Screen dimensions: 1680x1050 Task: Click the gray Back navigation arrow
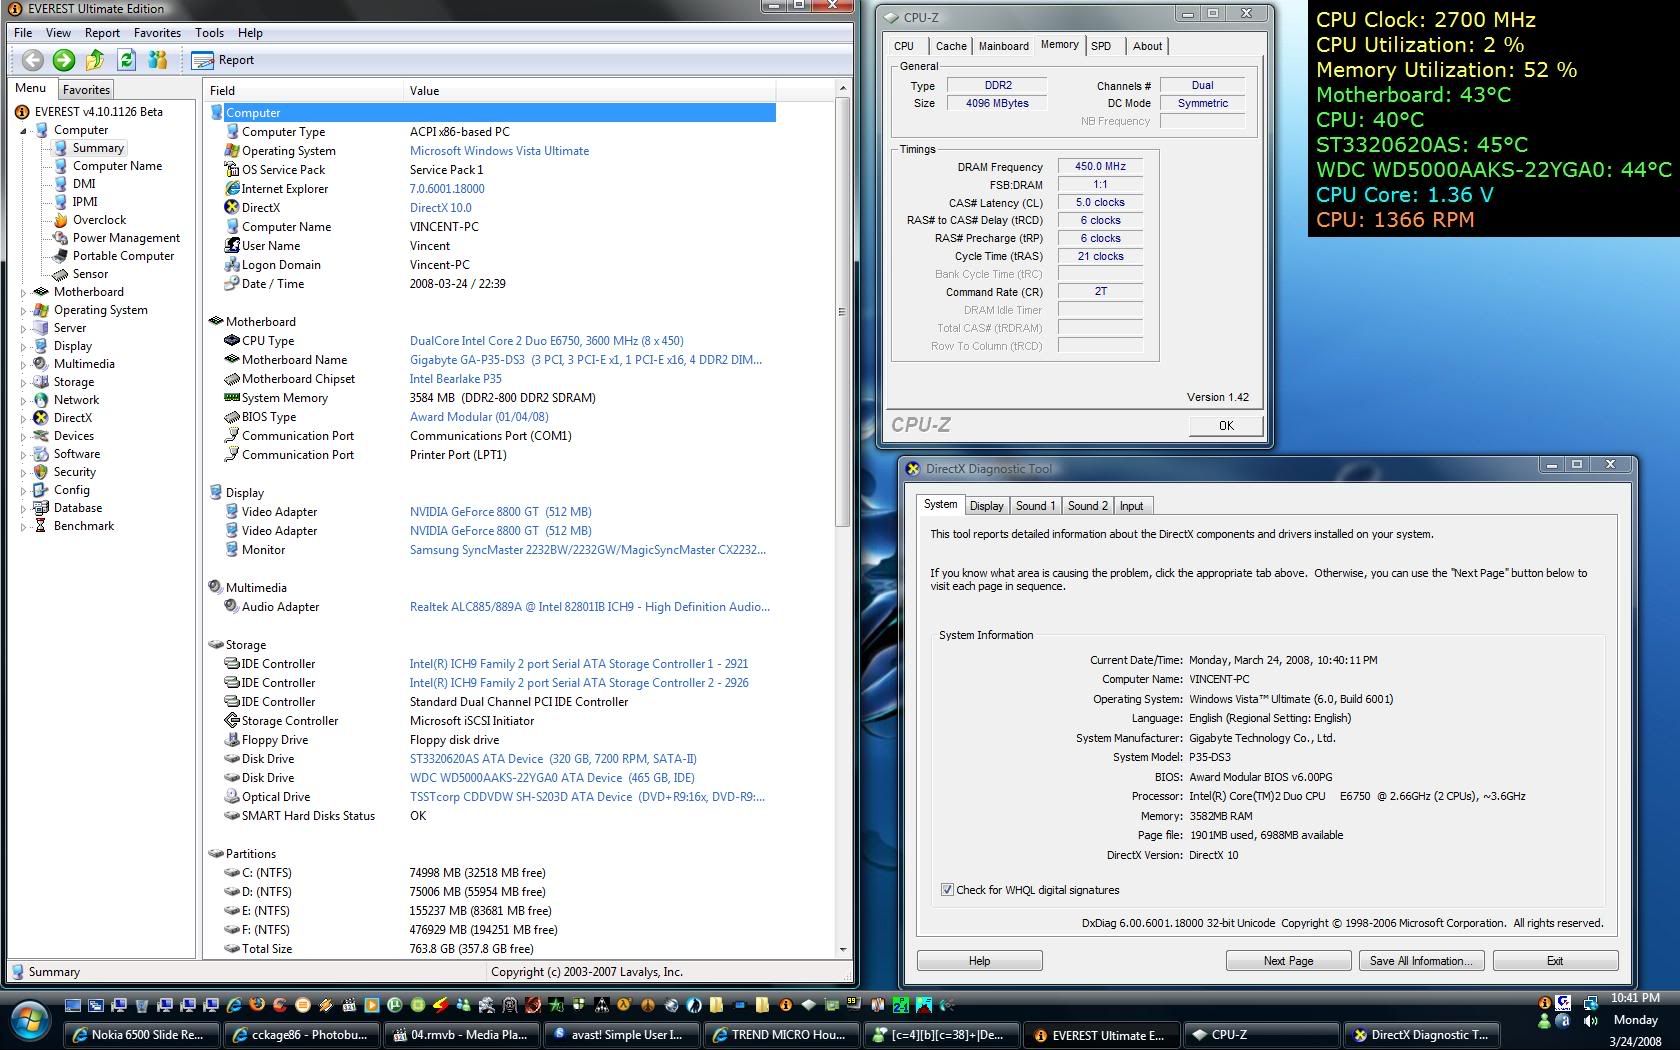[33, 60]
